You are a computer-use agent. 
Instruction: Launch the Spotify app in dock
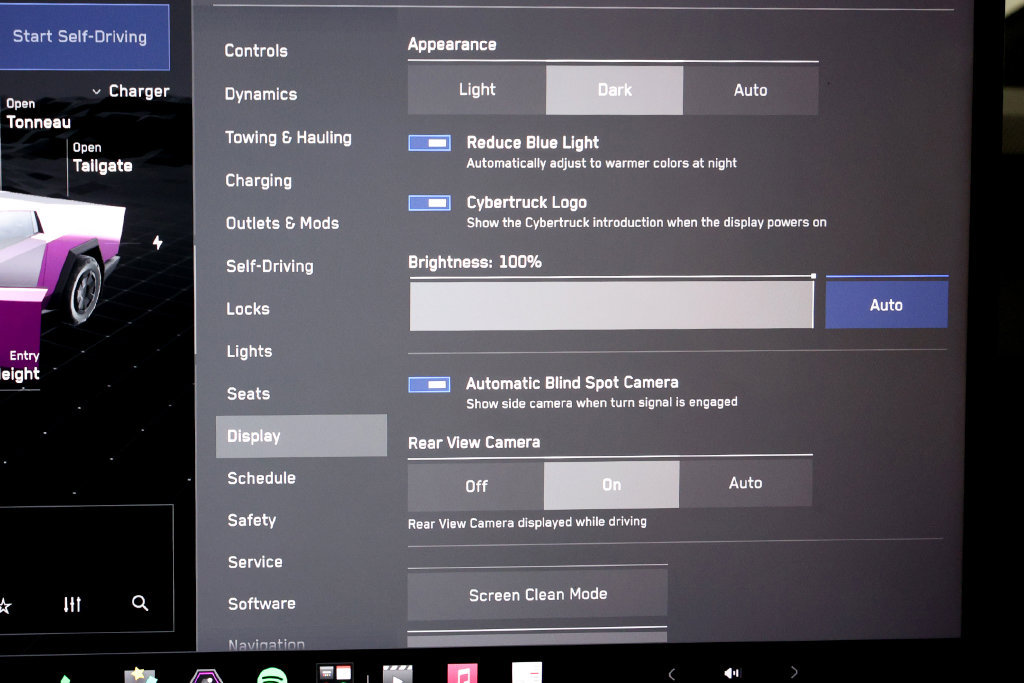tap(272, 675)
